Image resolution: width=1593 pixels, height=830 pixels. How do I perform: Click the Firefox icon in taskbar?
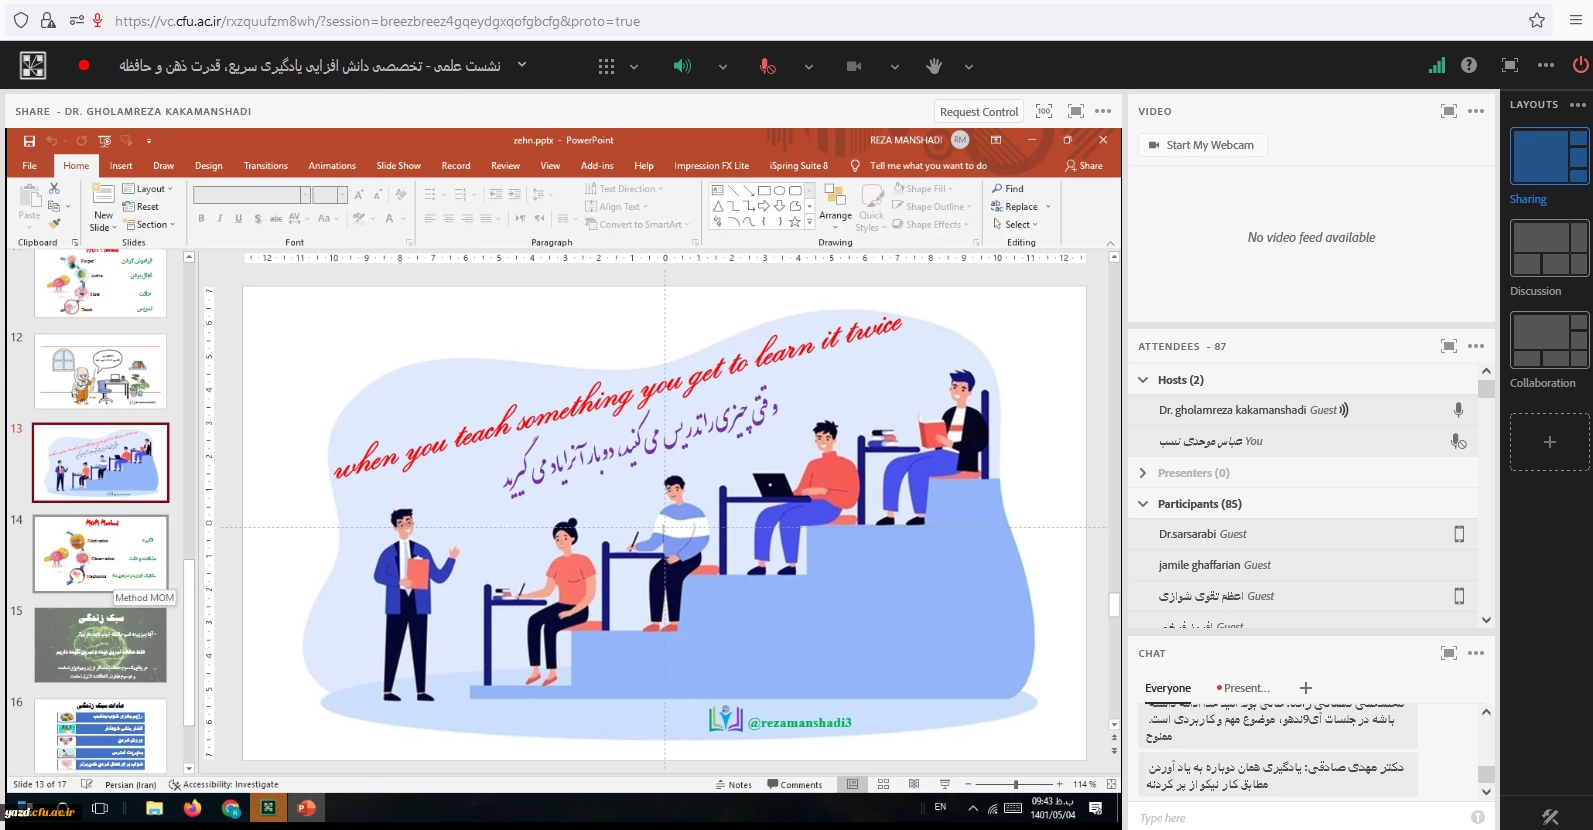192,808
